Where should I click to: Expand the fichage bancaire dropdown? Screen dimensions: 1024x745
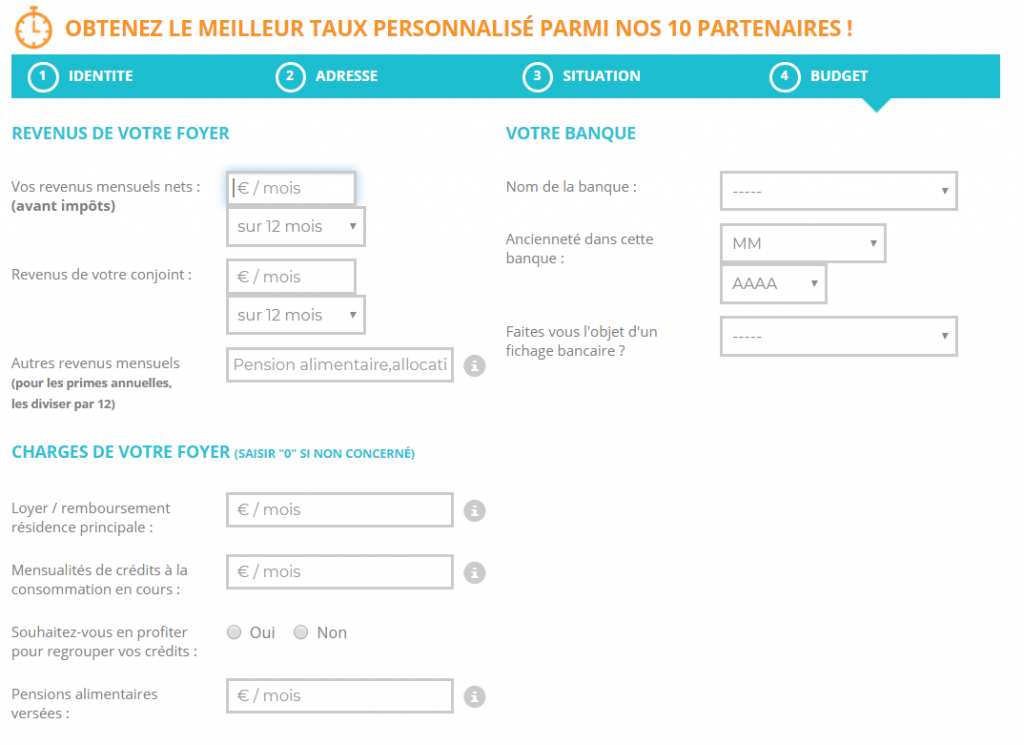click(x=838, y=337)
